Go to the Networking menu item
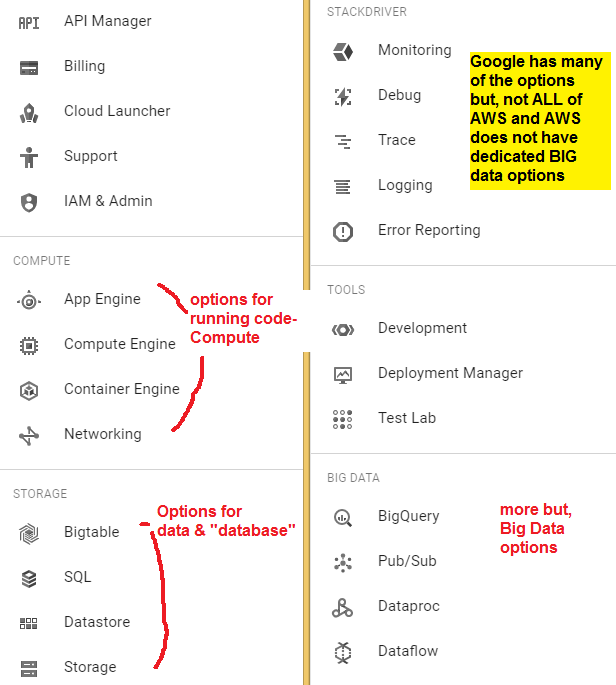Image resolution: width=616 pixels, height=685 pixels. point(102,434)
